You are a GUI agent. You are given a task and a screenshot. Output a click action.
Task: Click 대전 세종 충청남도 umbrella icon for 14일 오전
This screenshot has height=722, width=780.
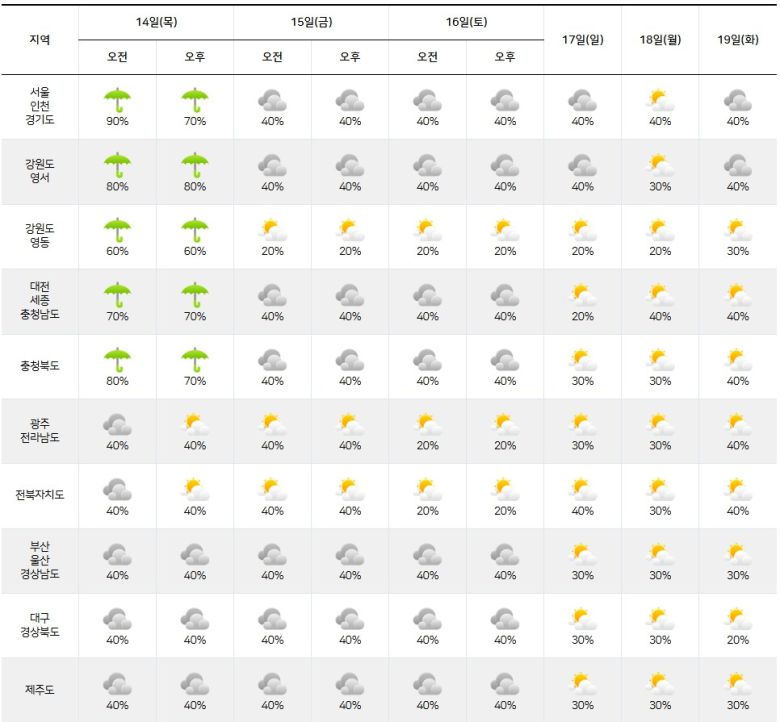click(x=117, y=295)
